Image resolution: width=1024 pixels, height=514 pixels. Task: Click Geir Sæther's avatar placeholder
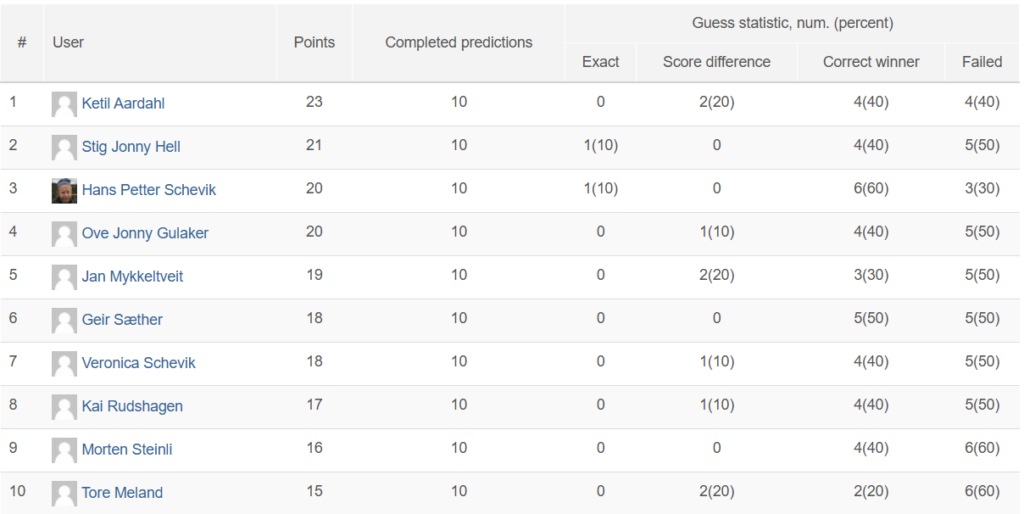pos(64,321)
